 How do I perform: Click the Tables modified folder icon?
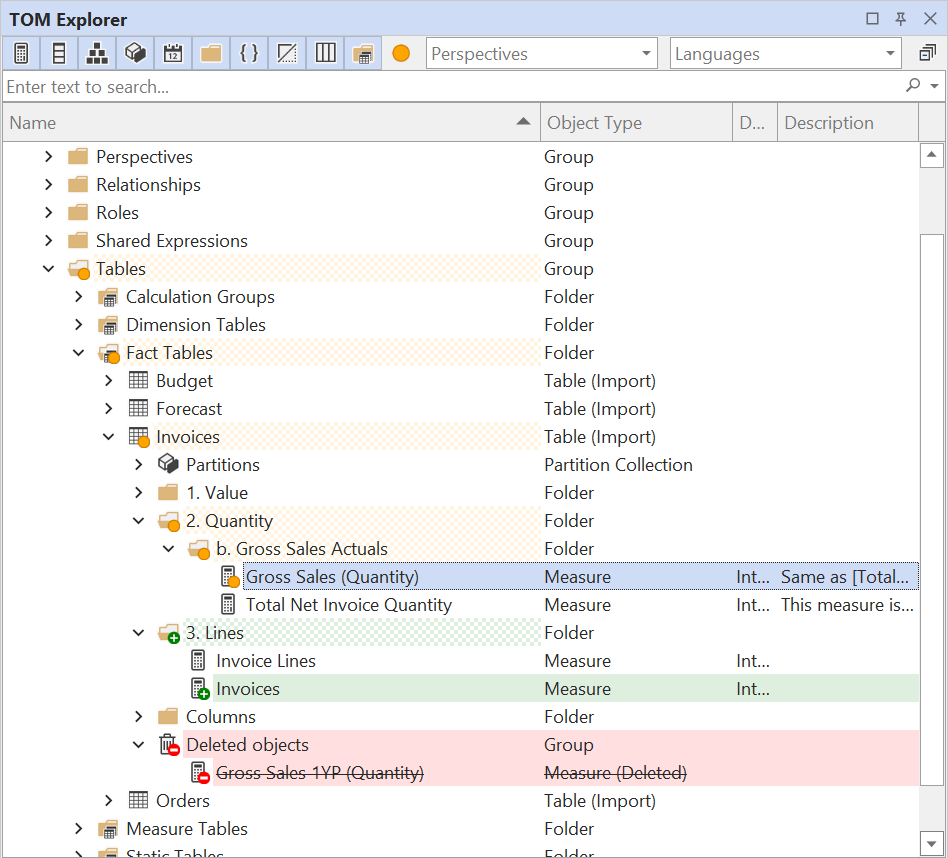[x=79, y=269]
